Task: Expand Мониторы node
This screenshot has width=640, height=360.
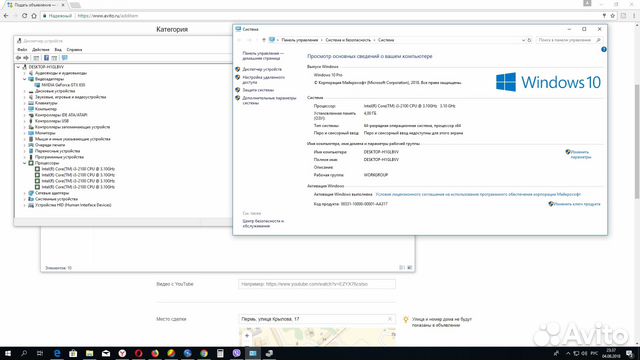Action: [24, 133]
